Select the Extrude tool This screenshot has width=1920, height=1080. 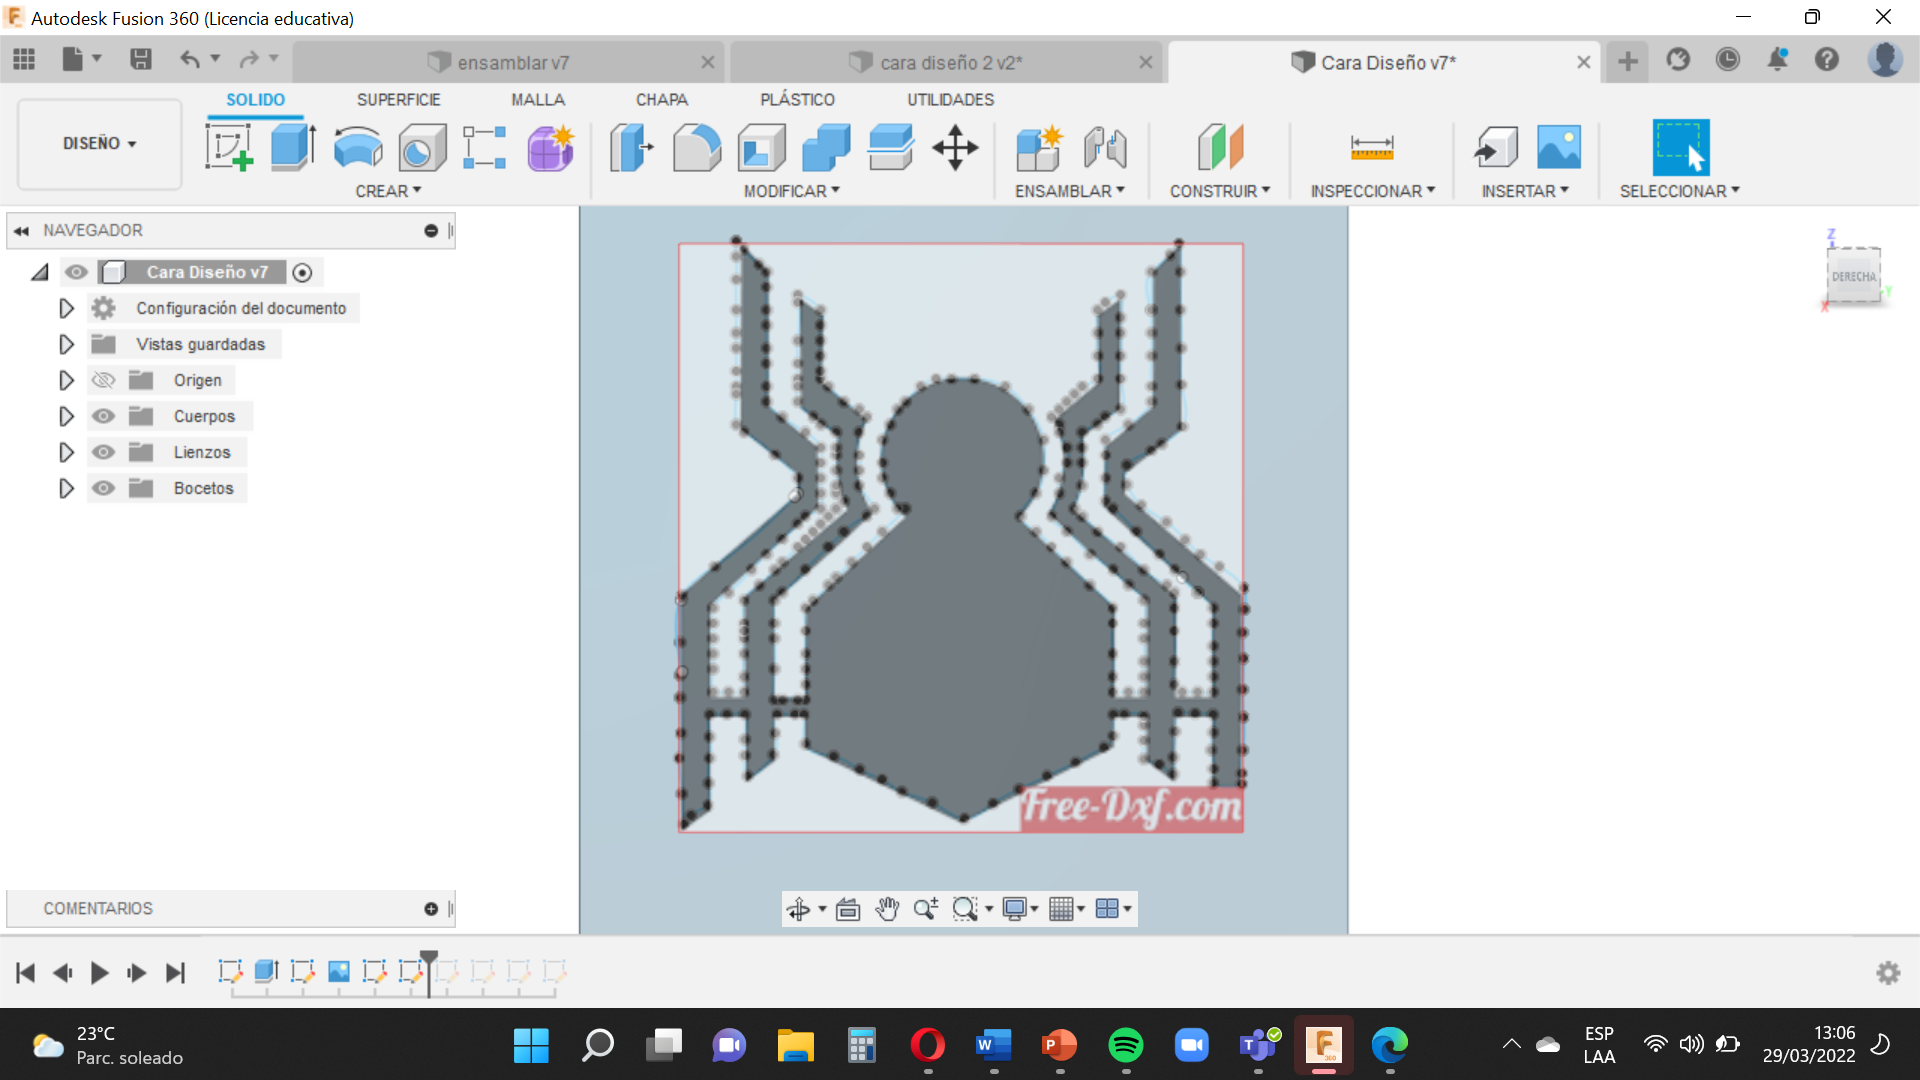[293, 148]
